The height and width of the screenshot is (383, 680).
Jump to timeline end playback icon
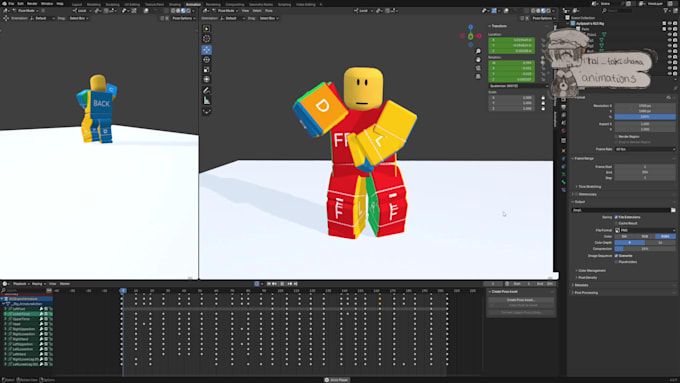tap(296, 284)
